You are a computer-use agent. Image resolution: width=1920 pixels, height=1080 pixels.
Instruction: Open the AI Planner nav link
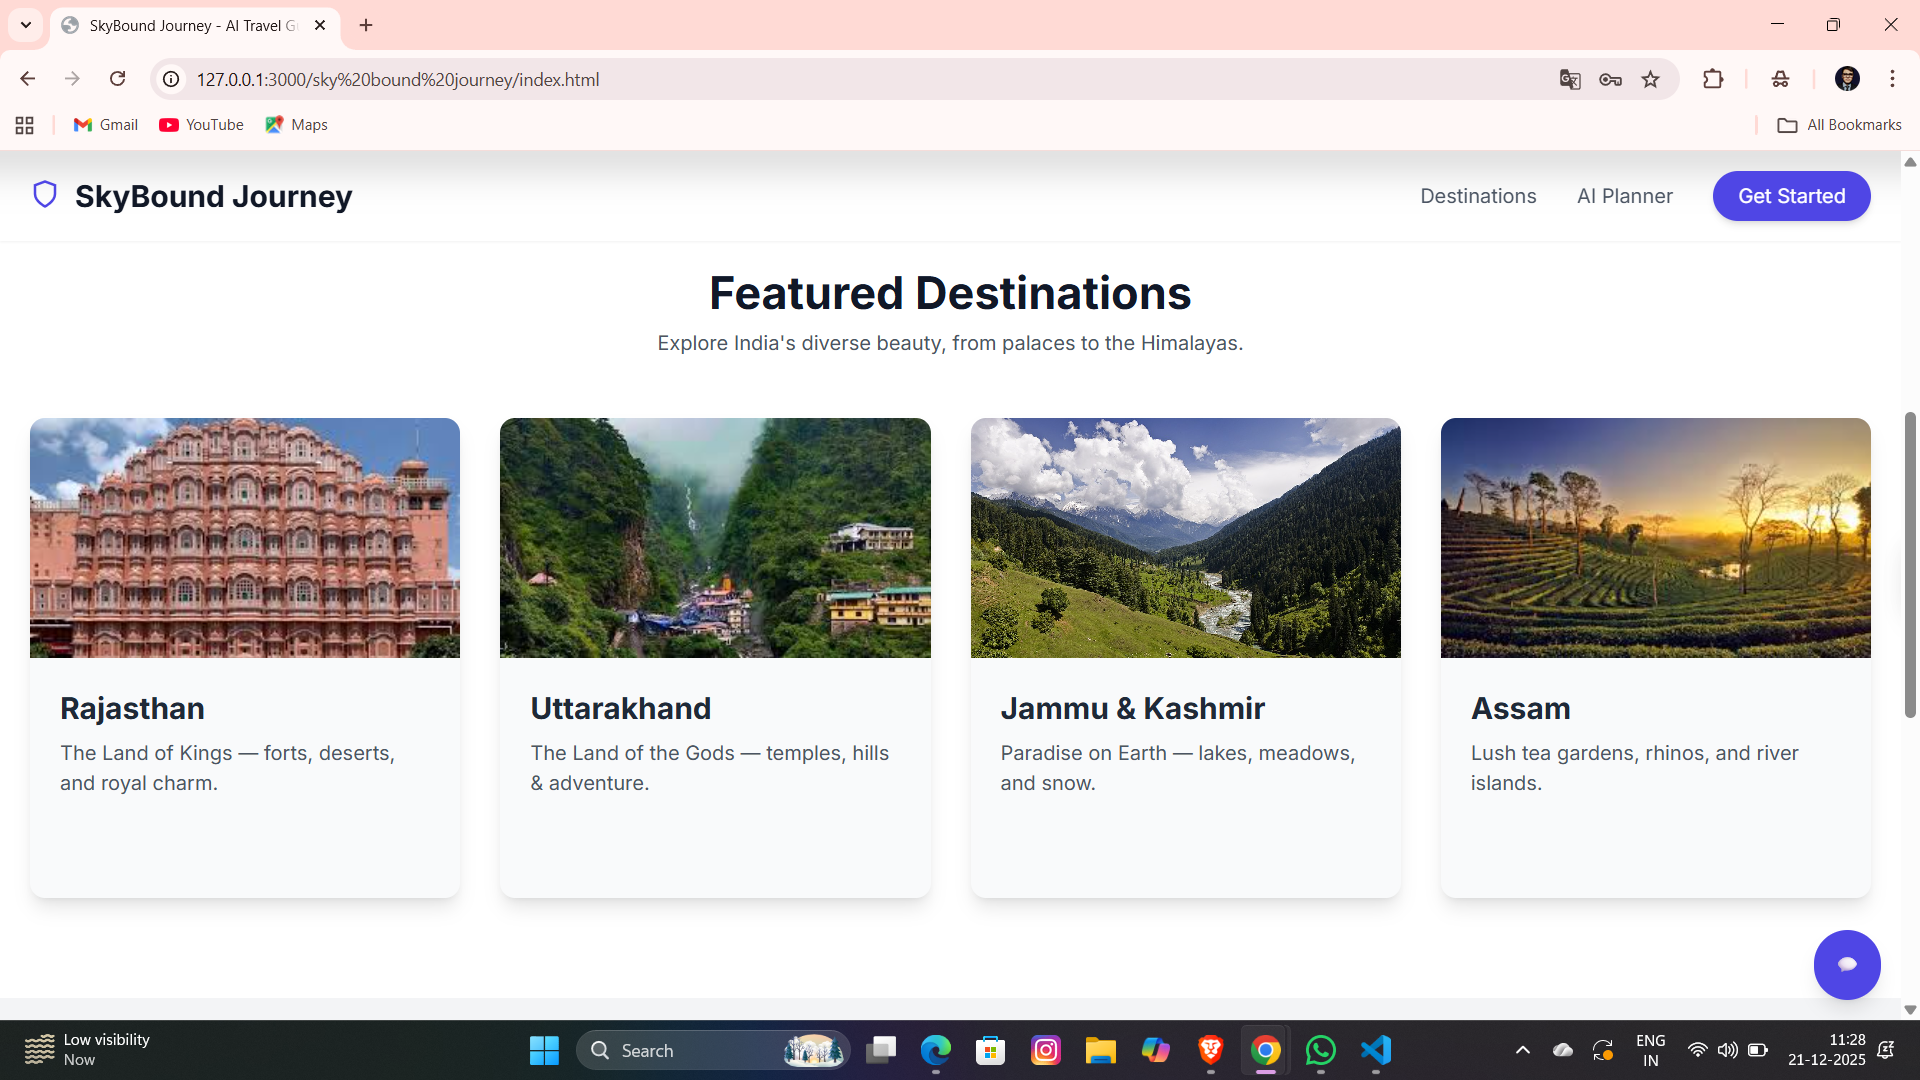pos(1624,196)
